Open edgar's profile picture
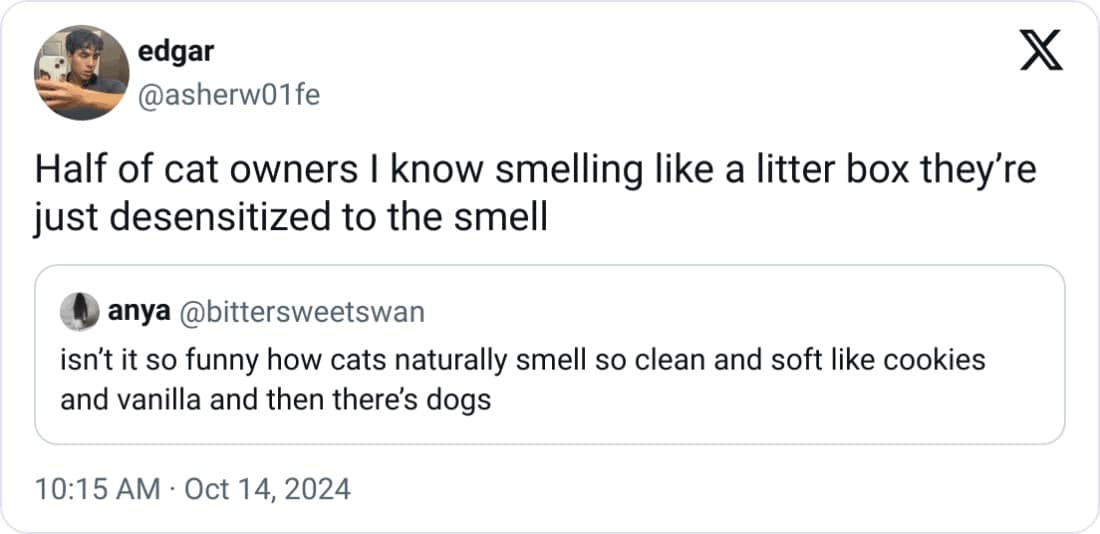1100x534 pixels. pos(80,71)
